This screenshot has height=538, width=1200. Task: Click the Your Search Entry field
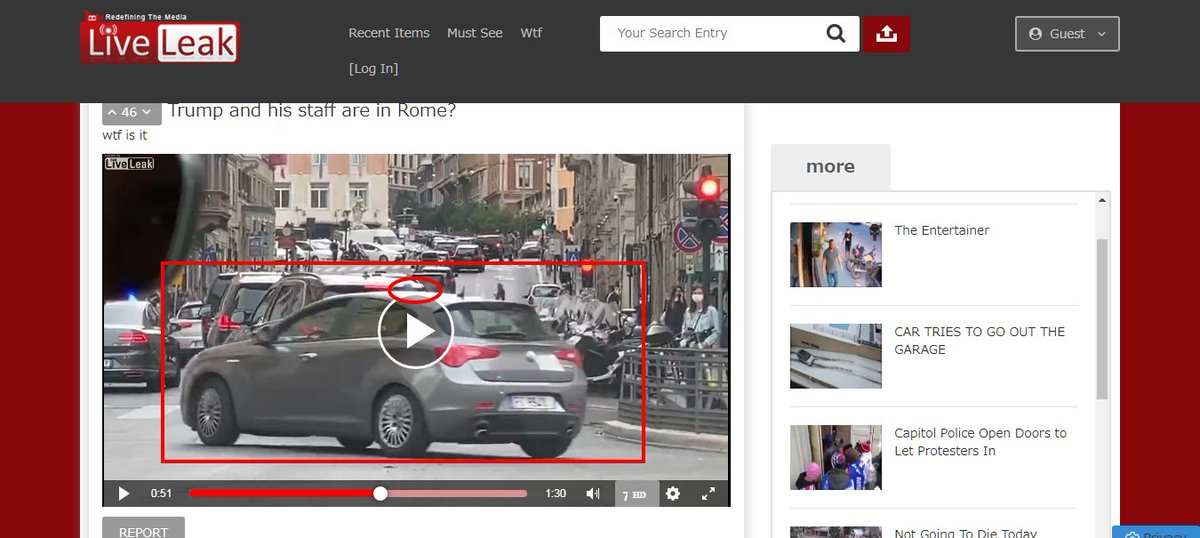click(x=715, y=33)
